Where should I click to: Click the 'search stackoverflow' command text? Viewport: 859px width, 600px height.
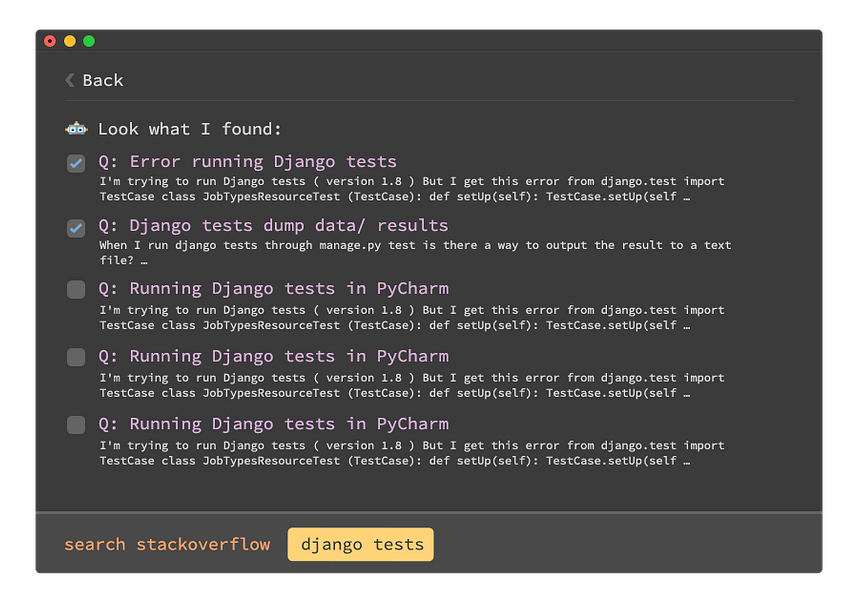(167, 544)
